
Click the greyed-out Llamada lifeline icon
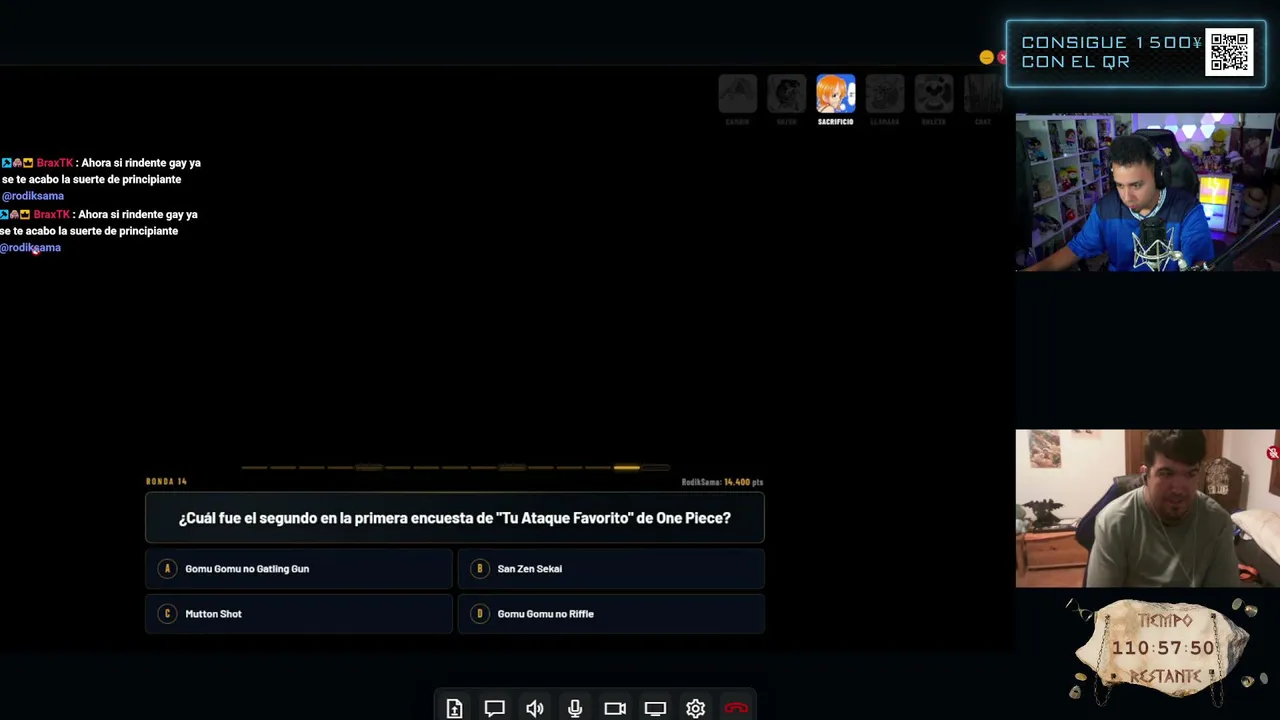tap(884, 94)
